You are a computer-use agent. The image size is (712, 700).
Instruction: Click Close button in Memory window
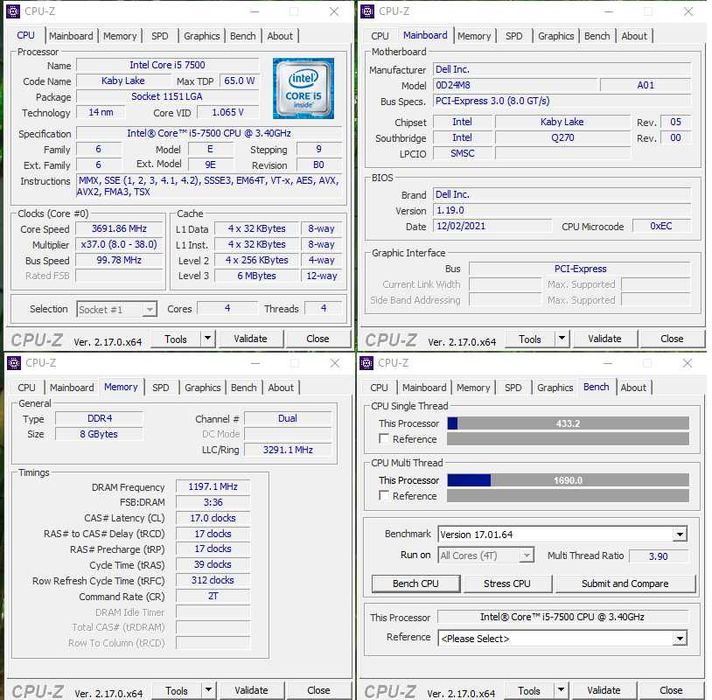(318, 690)
